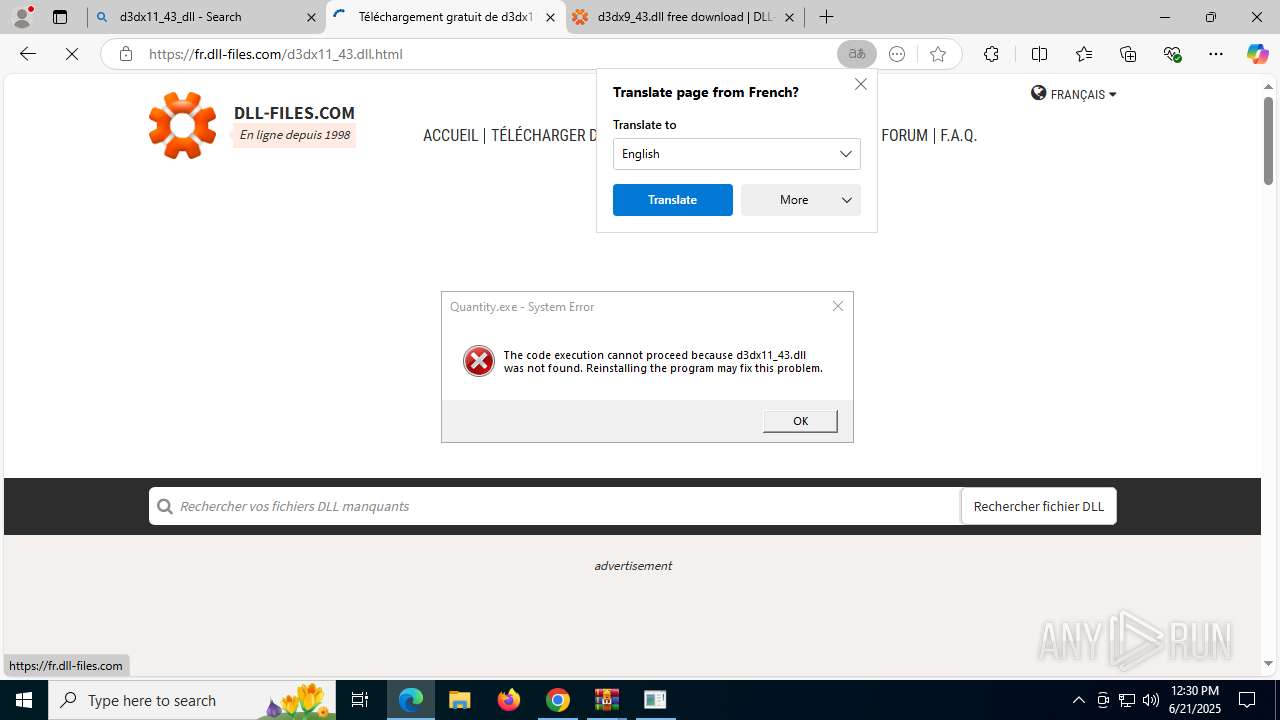
Task: Open the Copilot sidebar icon
Action: point(1257,54)
